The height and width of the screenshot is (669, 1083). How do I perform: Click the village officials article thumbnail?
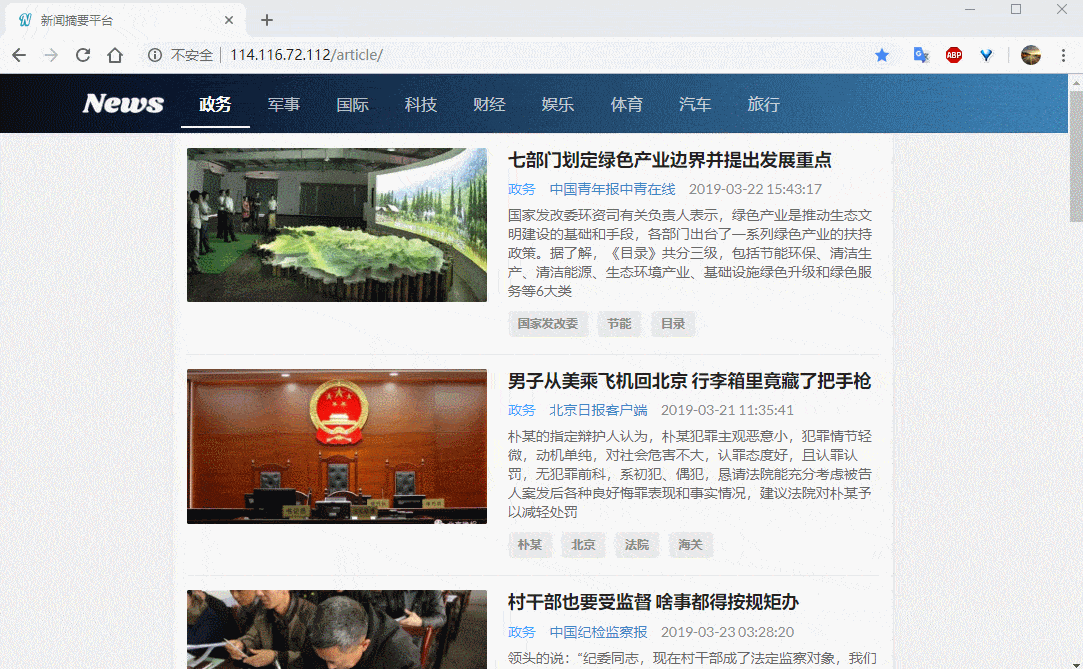pos(337,630)
